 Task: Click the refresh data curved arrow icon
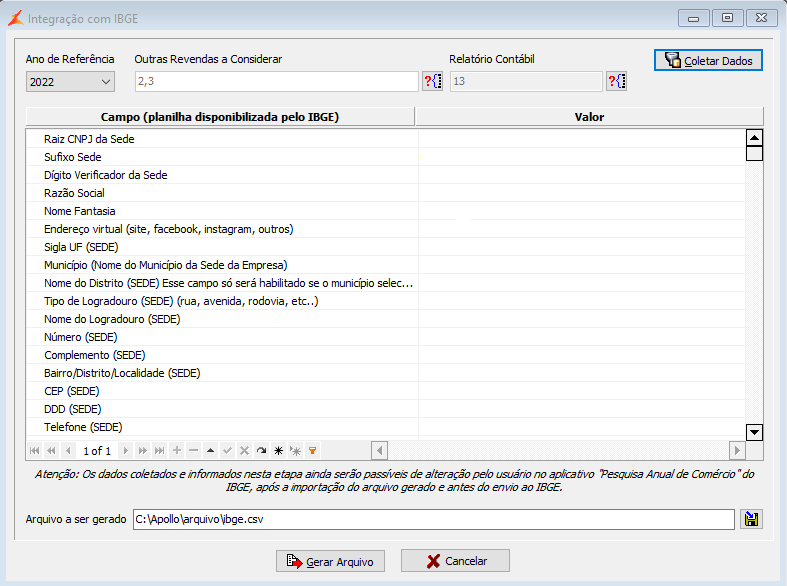261,451
